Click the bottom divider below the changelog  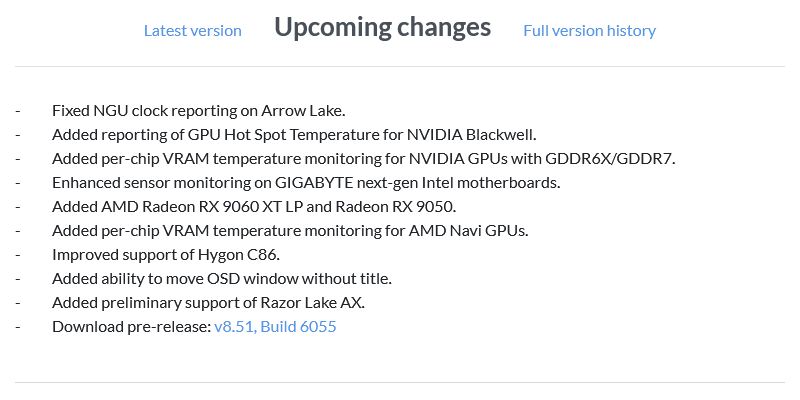point(400,382)
